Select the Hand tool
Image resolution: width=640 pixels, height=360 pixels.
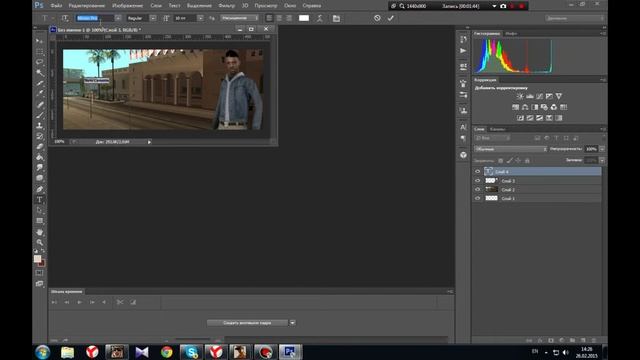pyautogui.click(x=40, y=232)
